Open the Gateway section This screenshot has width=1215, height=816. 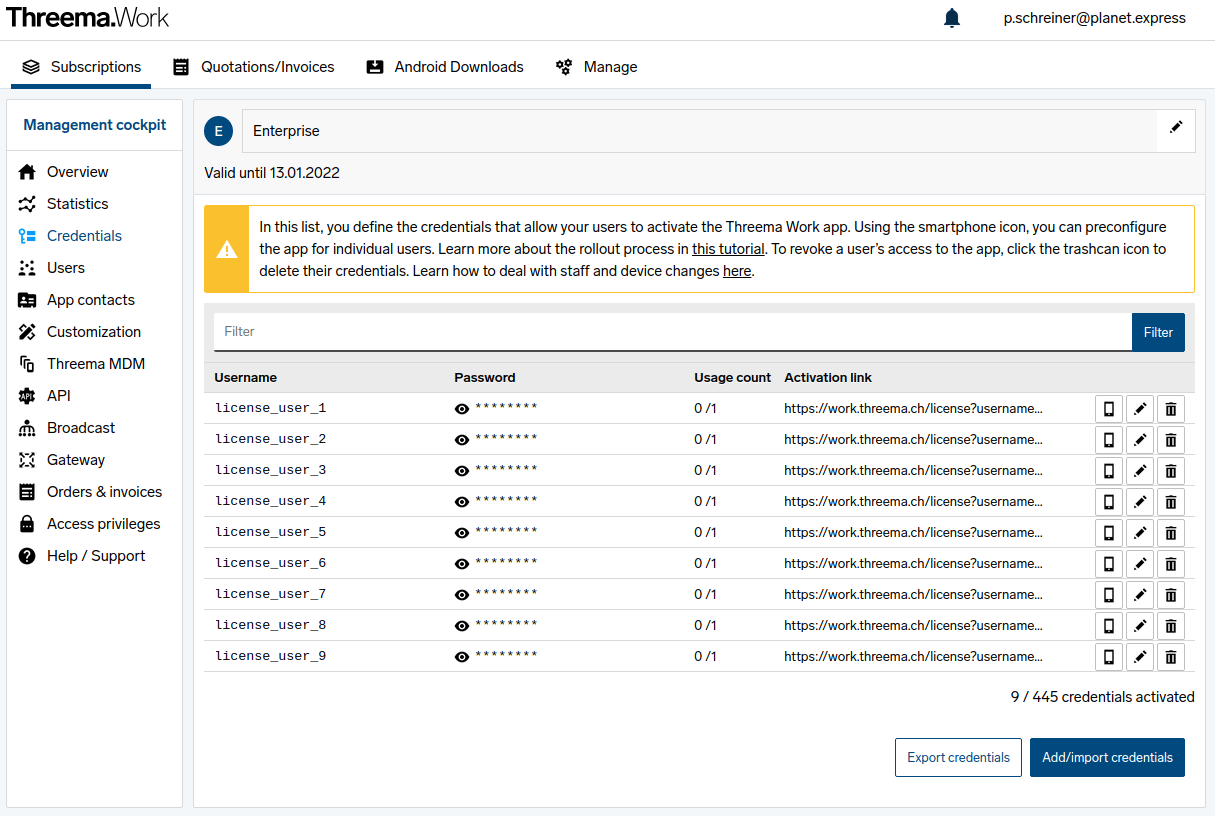pyautogui.click(x=63, y=460)
